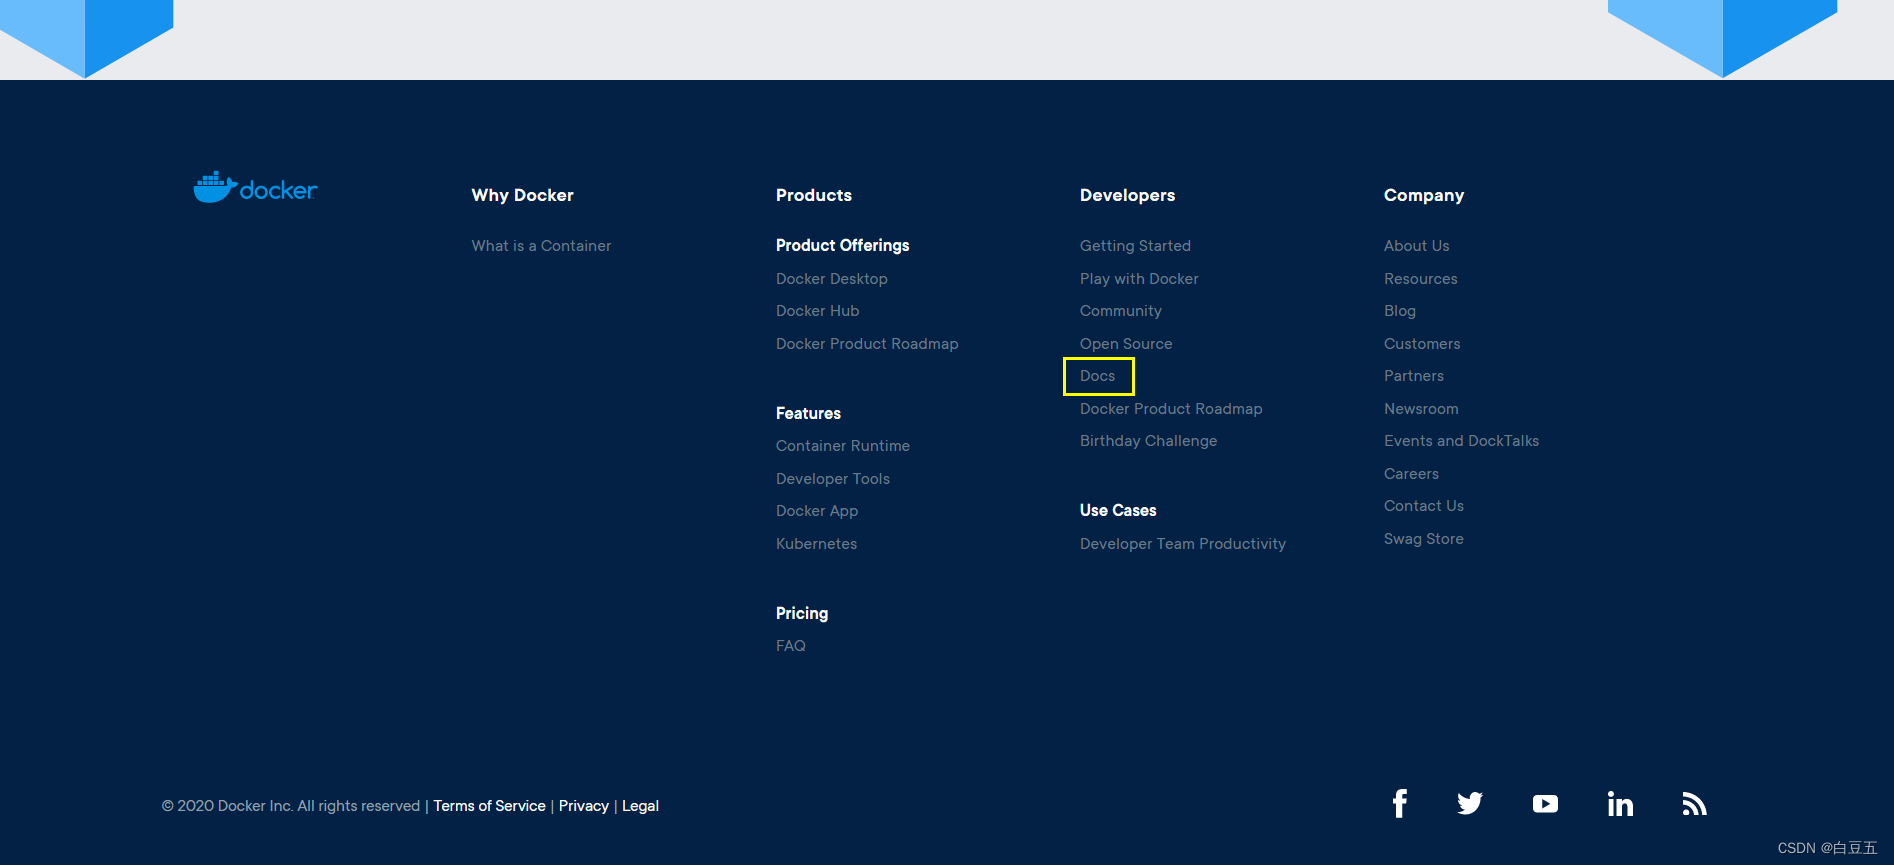1894x865 pixels.
Task: Open Docker's YouTube channel icon
Action: pos(1545,804)
